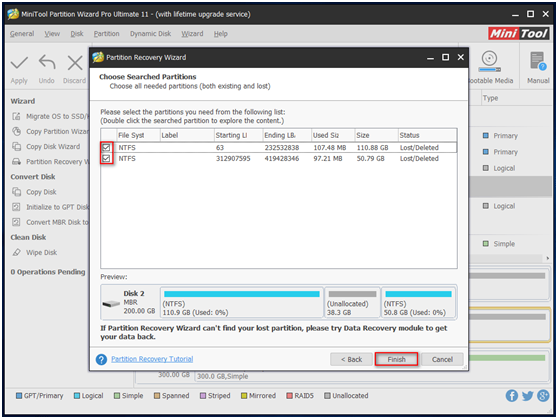Click the Undo arrow icon
The image size is (558, 419).
(47, 62)
